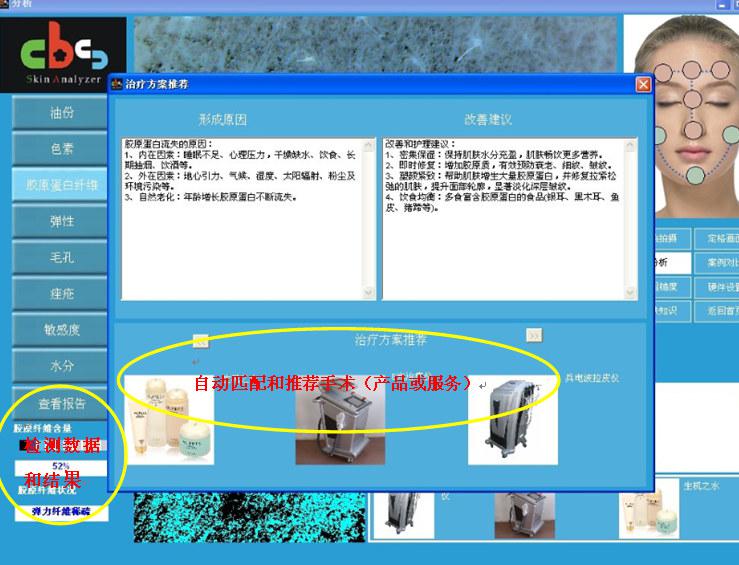The width and height of the screenshot is (739, 565).
Task: Select the nose tip detection point
Action: [x=692, y=130]
